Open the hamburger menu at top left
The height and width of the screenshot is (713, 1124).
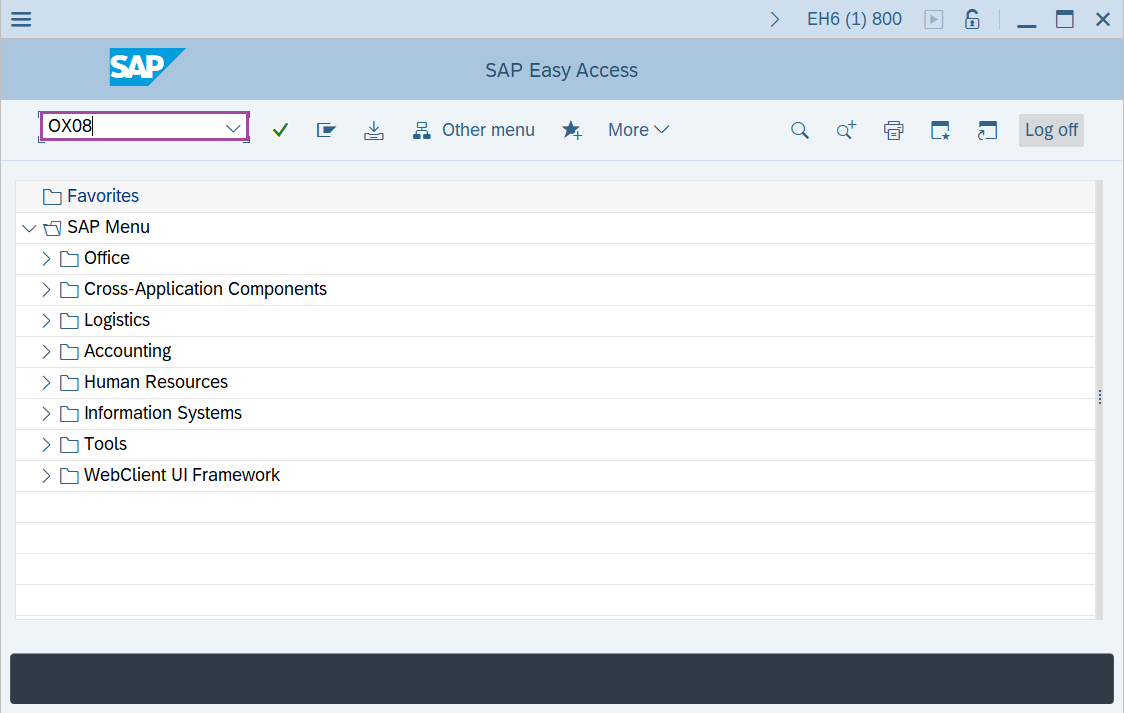pos(20,19)
